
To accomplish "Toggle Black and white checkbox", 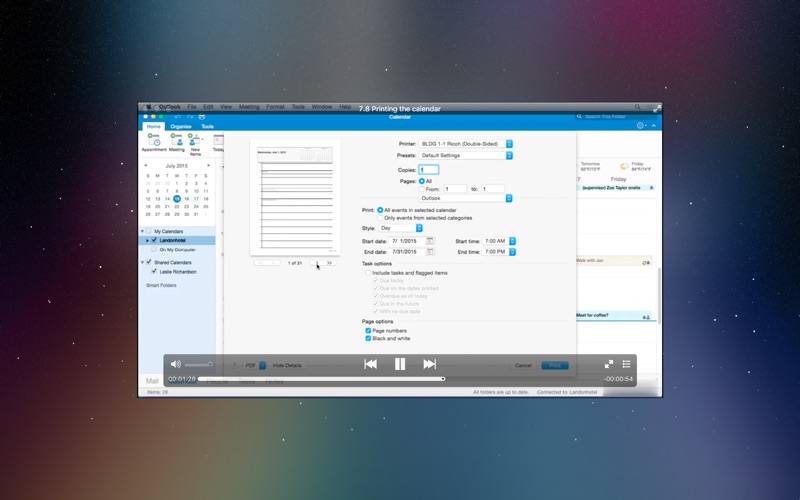I will [368, 338].
